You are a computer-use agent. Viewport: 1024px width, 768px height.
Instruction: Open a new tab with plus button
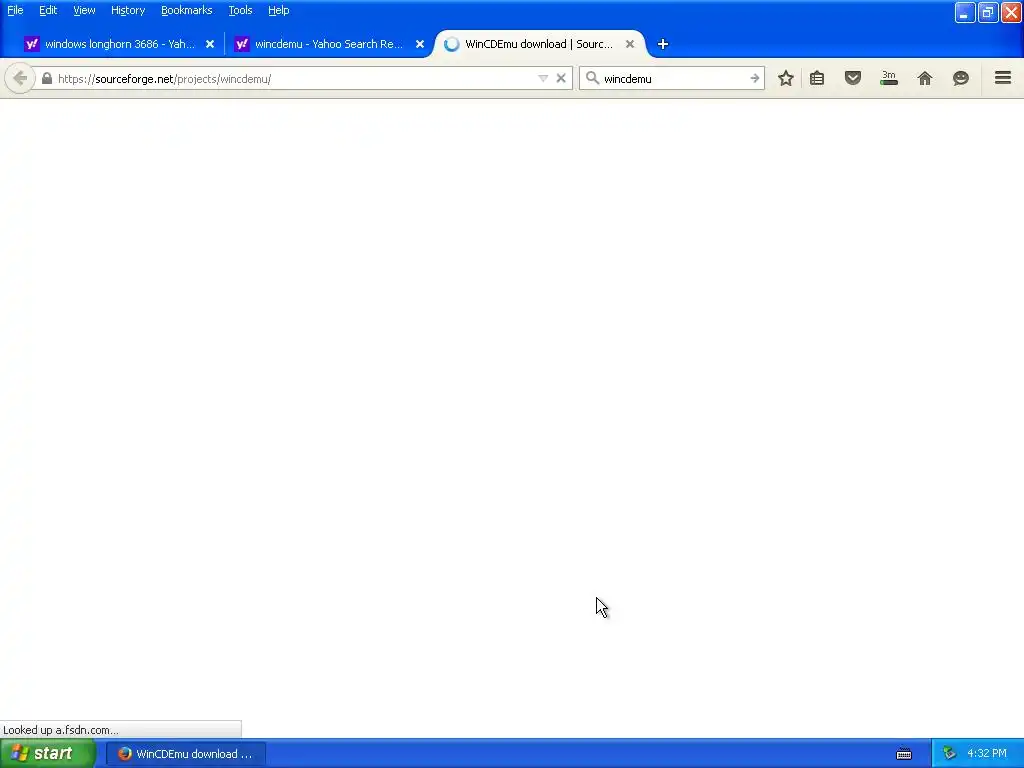[663, 44]
